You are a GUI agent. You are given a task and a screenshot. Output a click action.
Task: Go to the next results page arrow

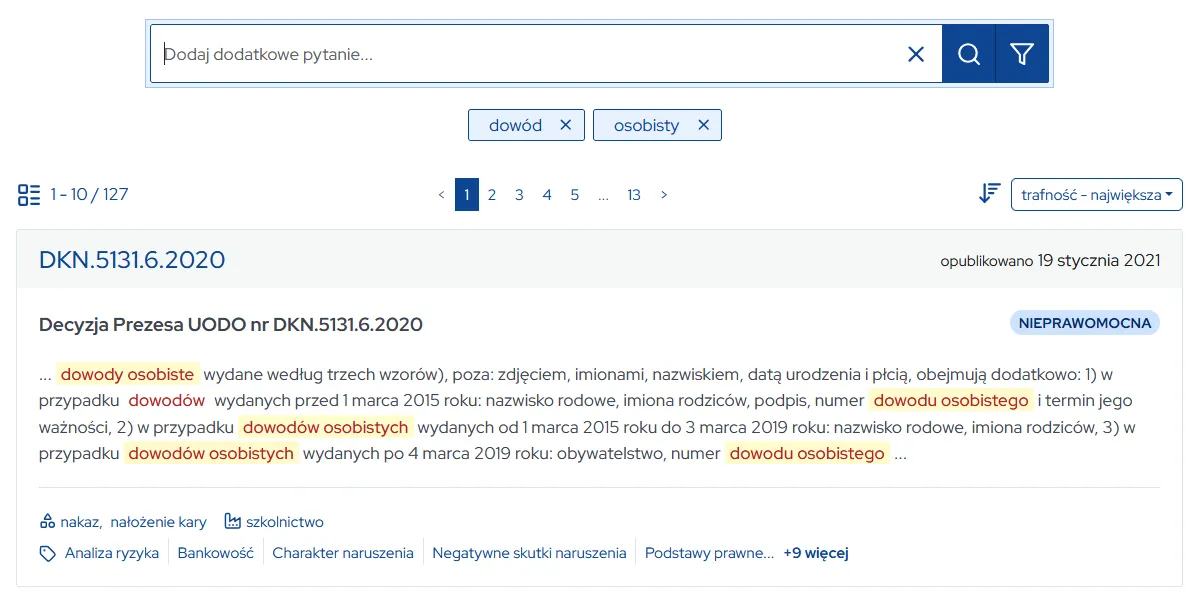663,194
